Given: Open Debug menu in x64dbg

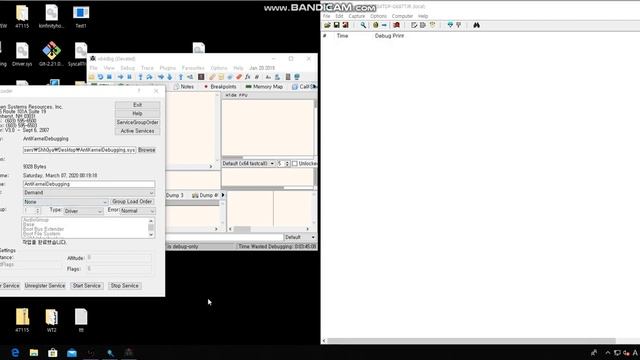Looking at the screenshot, I should [x=127, y=68].
